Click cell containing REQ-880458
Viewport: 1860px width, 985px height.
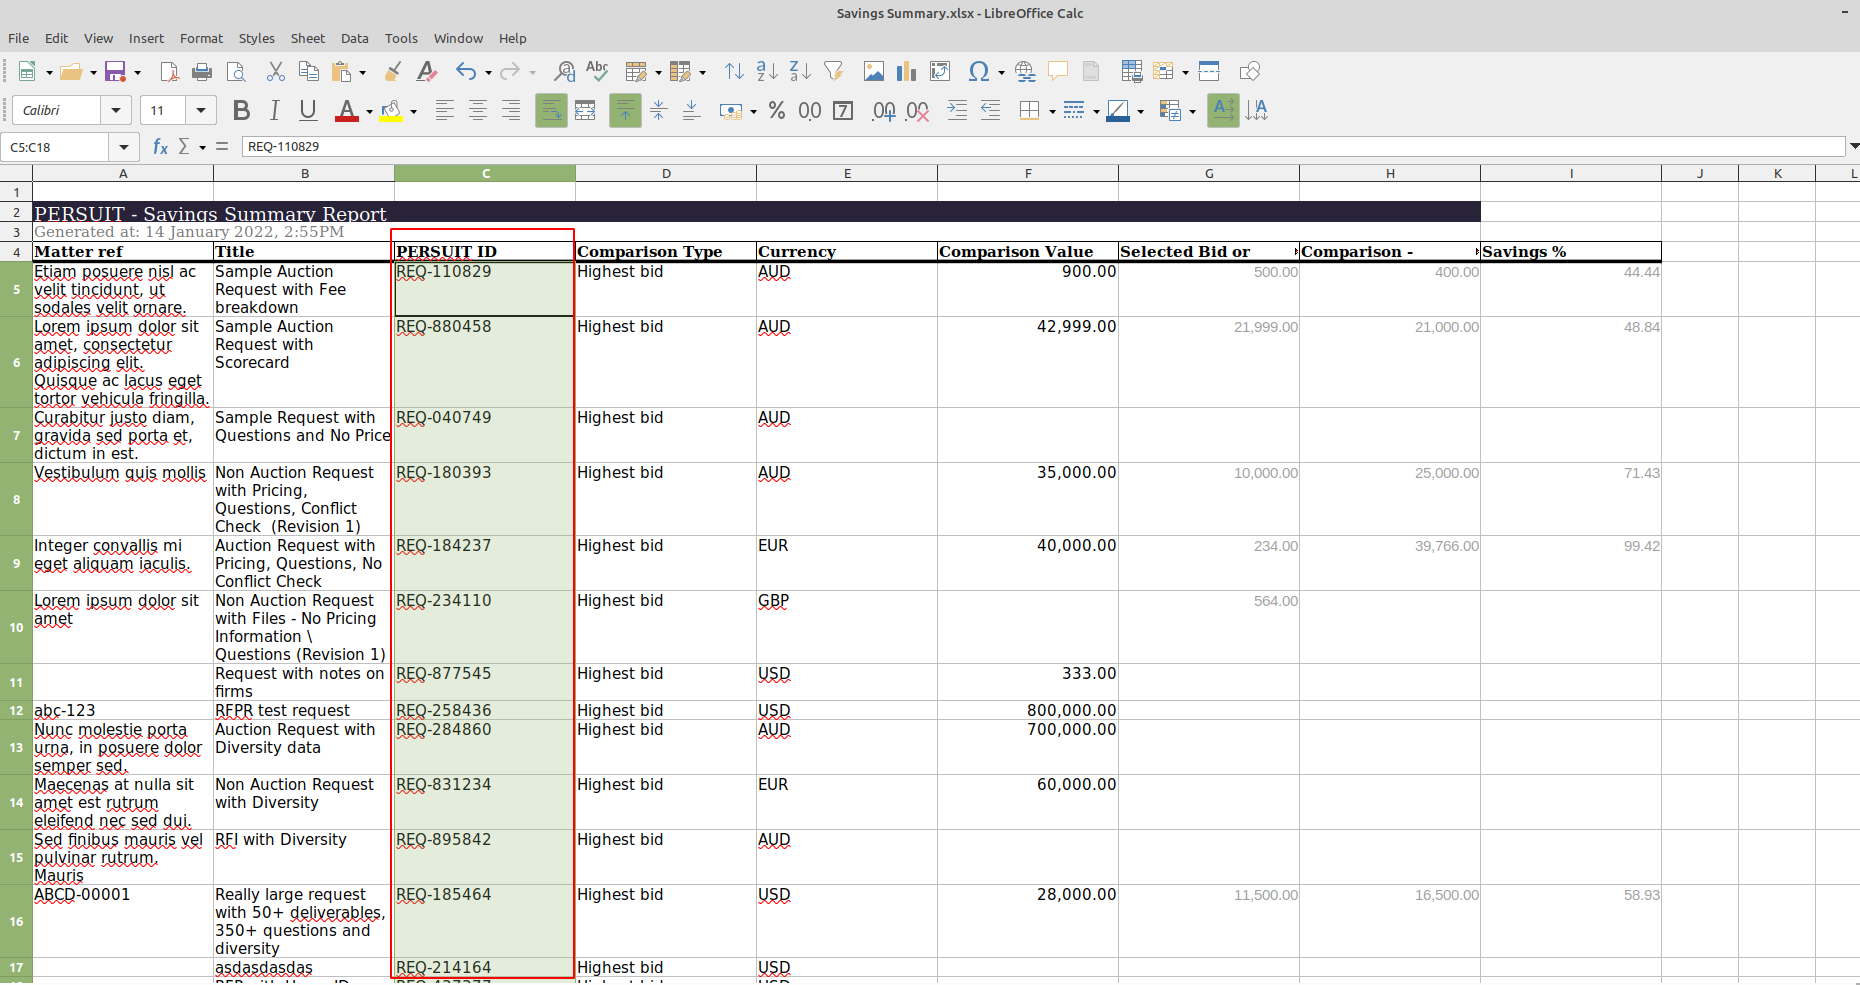click(x=484, y=362)
